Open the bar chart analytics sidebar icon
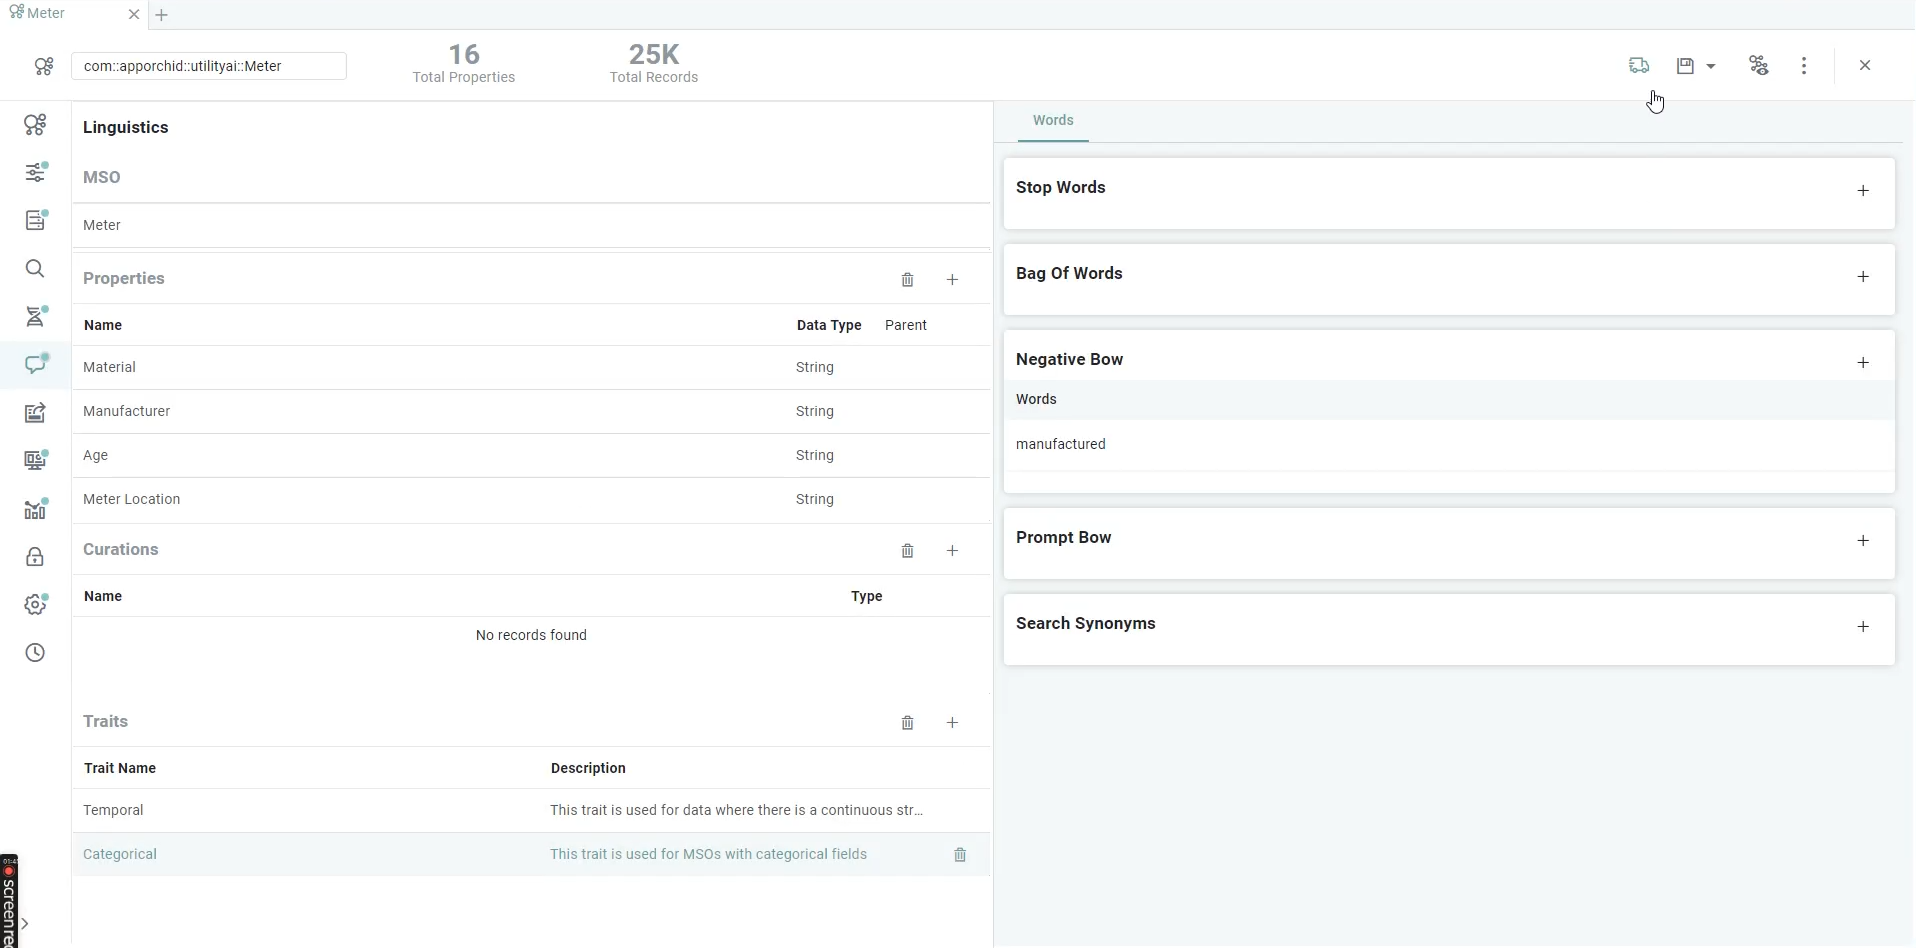Image resolution: width=1916 pixels, height=948 pixels. pos(36,509)
